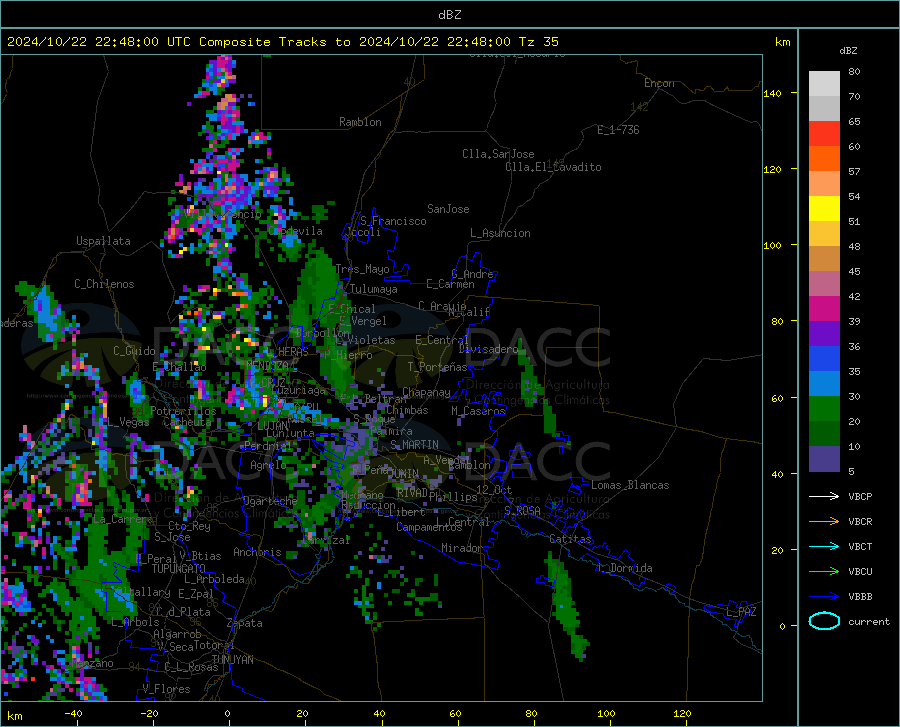Click the 'Manzano' map label
Image resolution: width=900 pixels, height=727 pixels.
pos(93,663)
